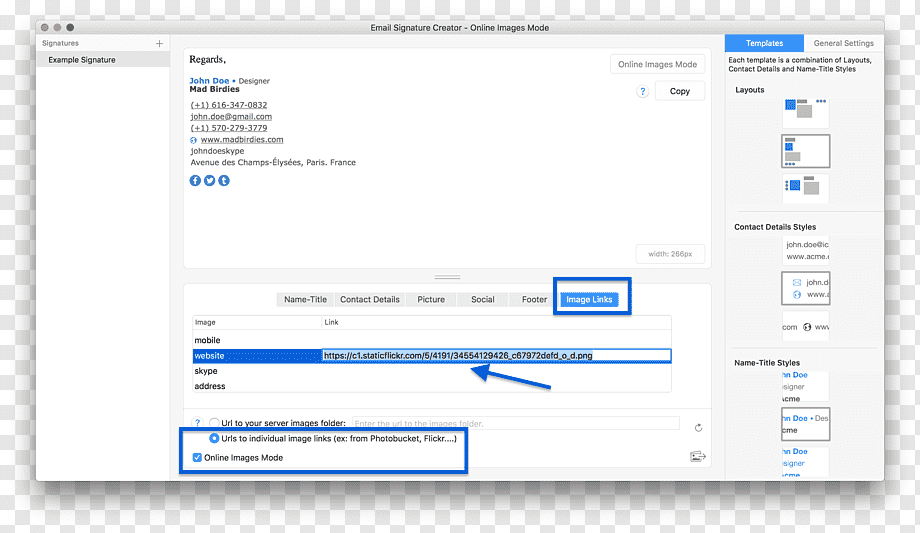Select 'Url to your server images folder' radio

(x=214, y=423)
